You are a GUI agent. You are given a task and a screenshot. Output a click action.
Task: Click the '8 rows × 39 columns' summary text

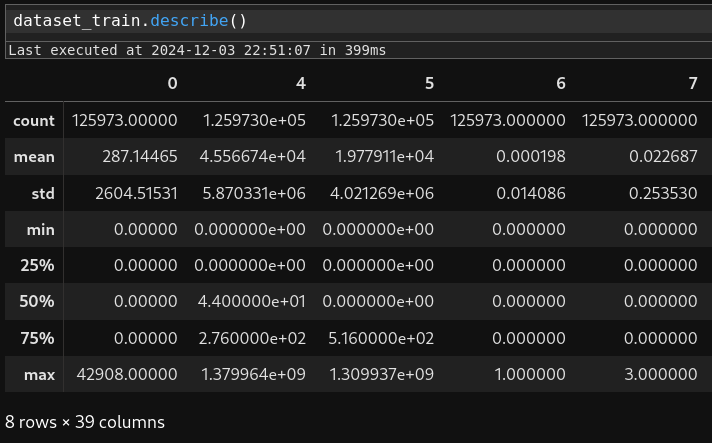click(85, 422)
